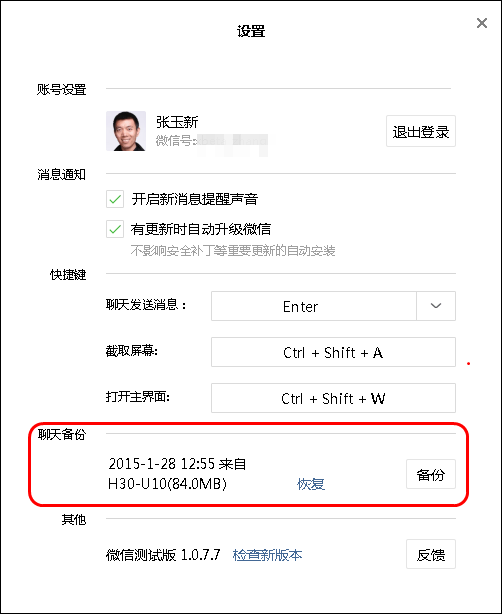Image resolution: width=502 pixels, height=614 pixels.
Task: Click the 不影响安全补丁等重要更新的自动安装 hint text
Action: (233, 251)
